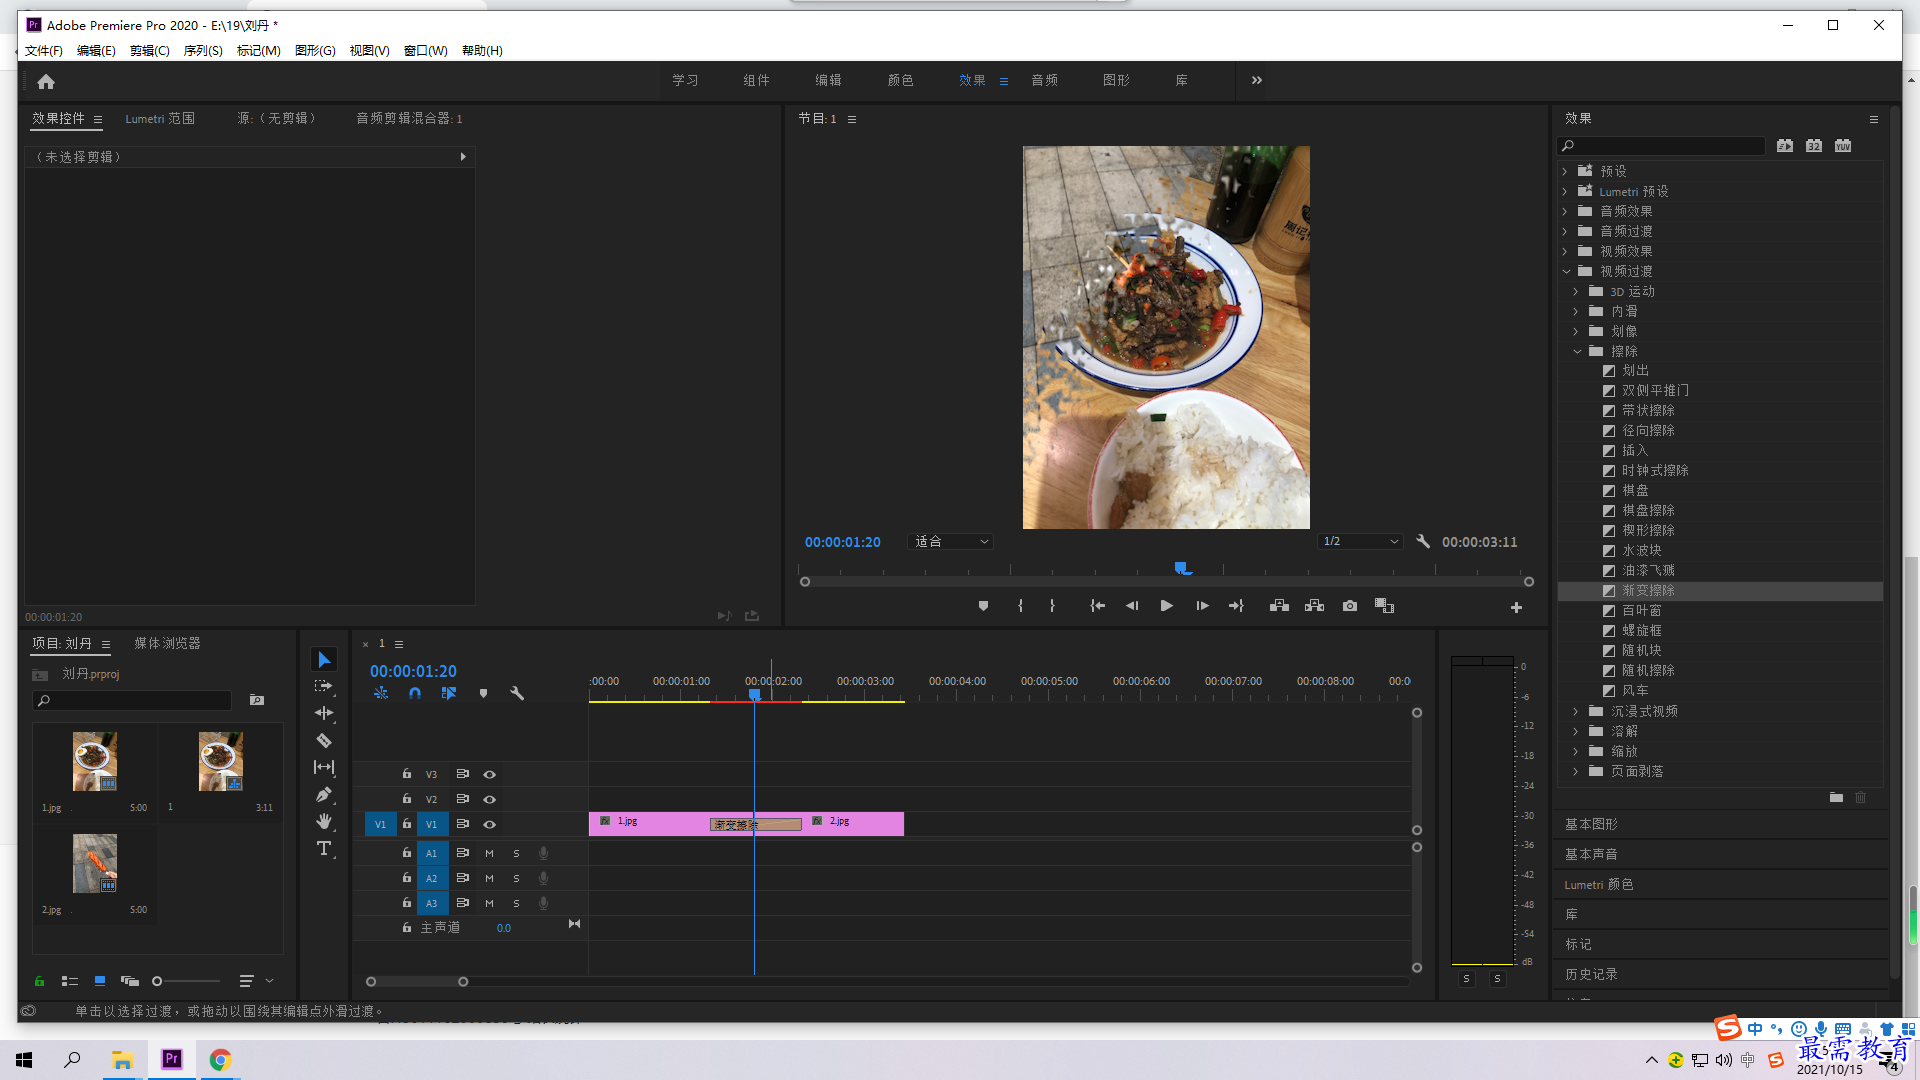This screenshot has width=1920, height=1080.
Task: Select the Pen tool
Action: coord(324,795)
